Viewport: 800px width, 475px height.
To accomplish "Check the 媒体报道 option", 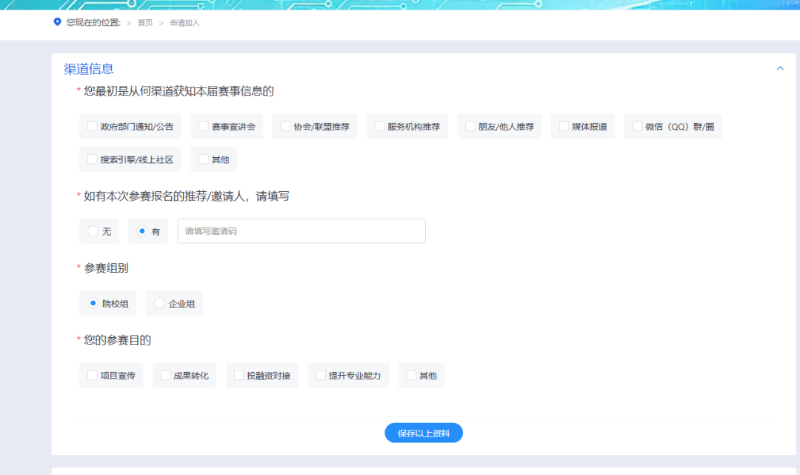I will [564, 127].
